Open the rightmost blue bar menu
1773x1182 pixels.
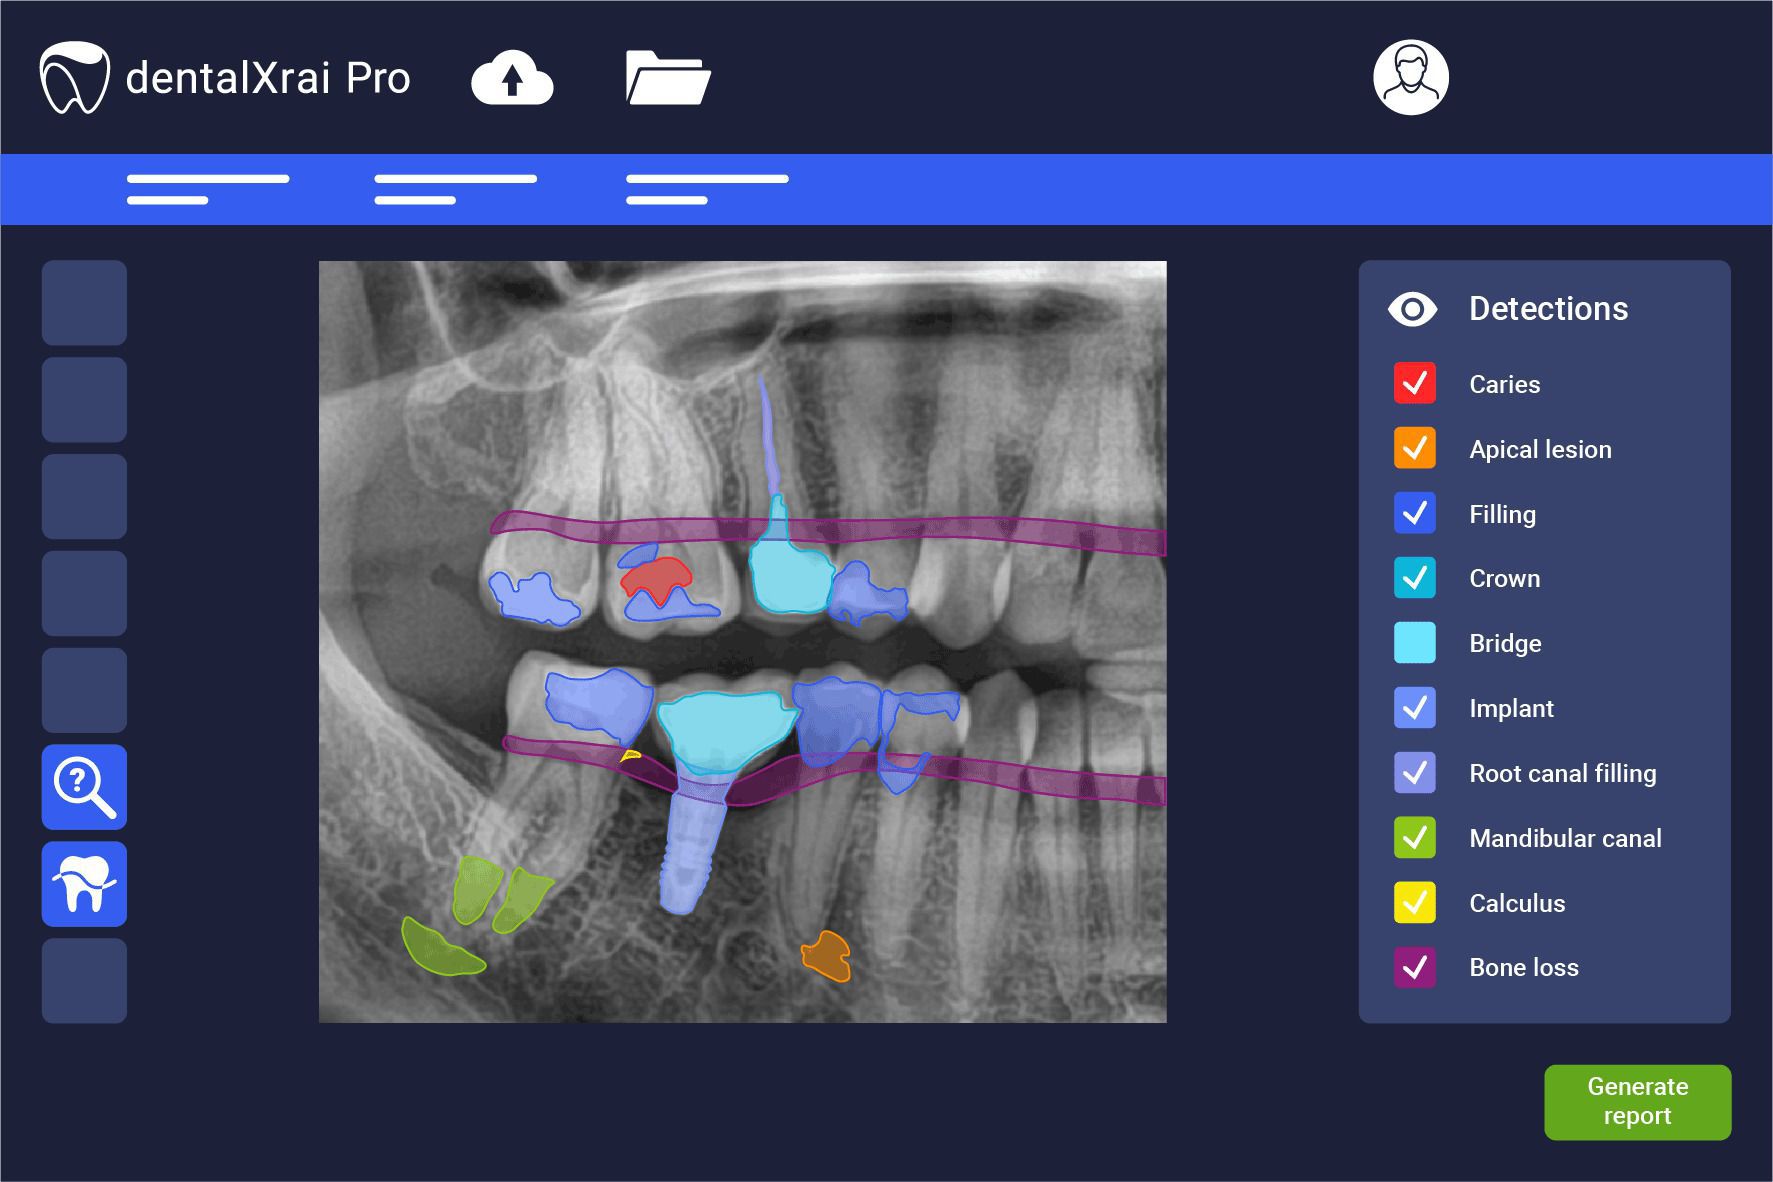(x=706, y=188)
